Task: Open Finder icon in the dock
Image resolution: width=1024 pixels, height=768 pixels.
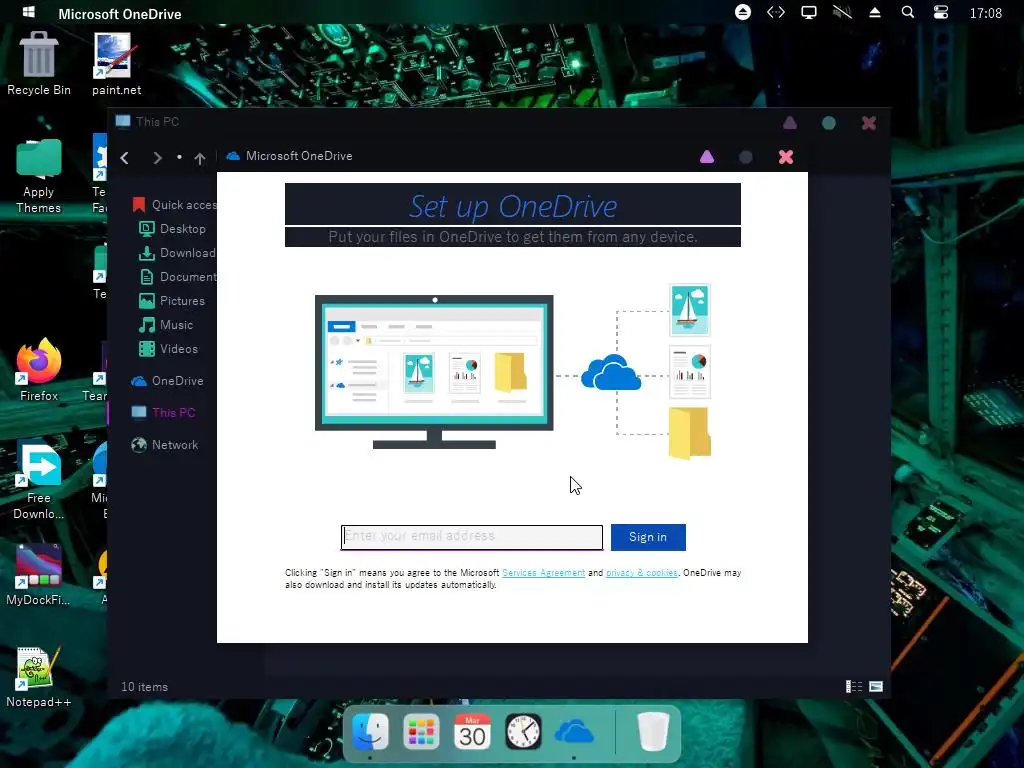Action: 370,731
